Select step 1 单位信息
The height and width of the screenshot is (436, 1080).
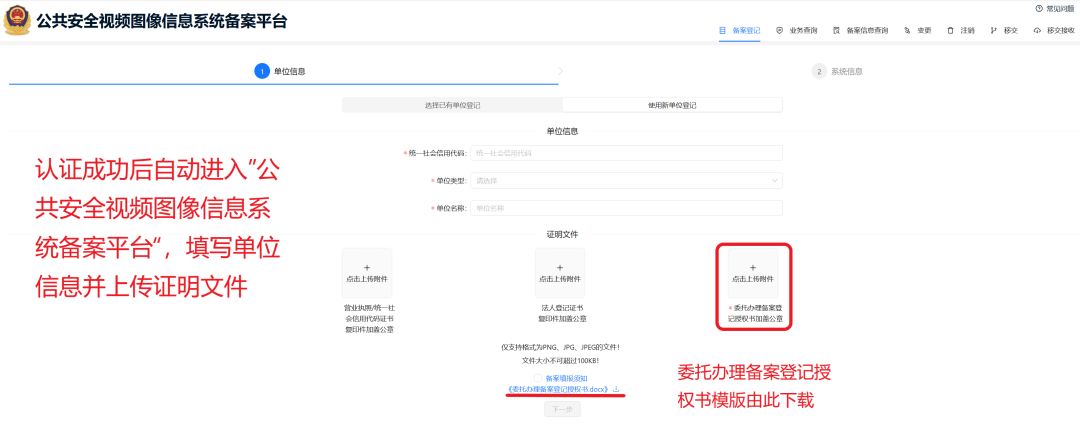[280, 71]
